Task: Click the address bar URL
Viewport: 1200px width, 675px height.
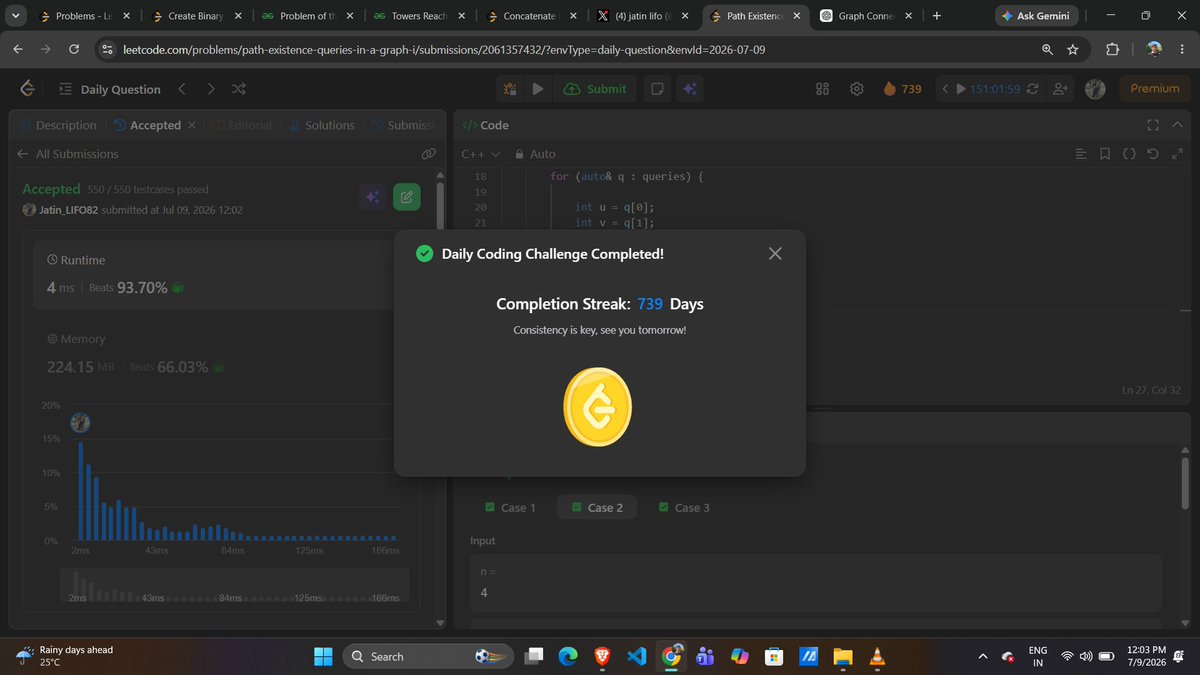Action: pyautogui.click(x=445, y=49)
